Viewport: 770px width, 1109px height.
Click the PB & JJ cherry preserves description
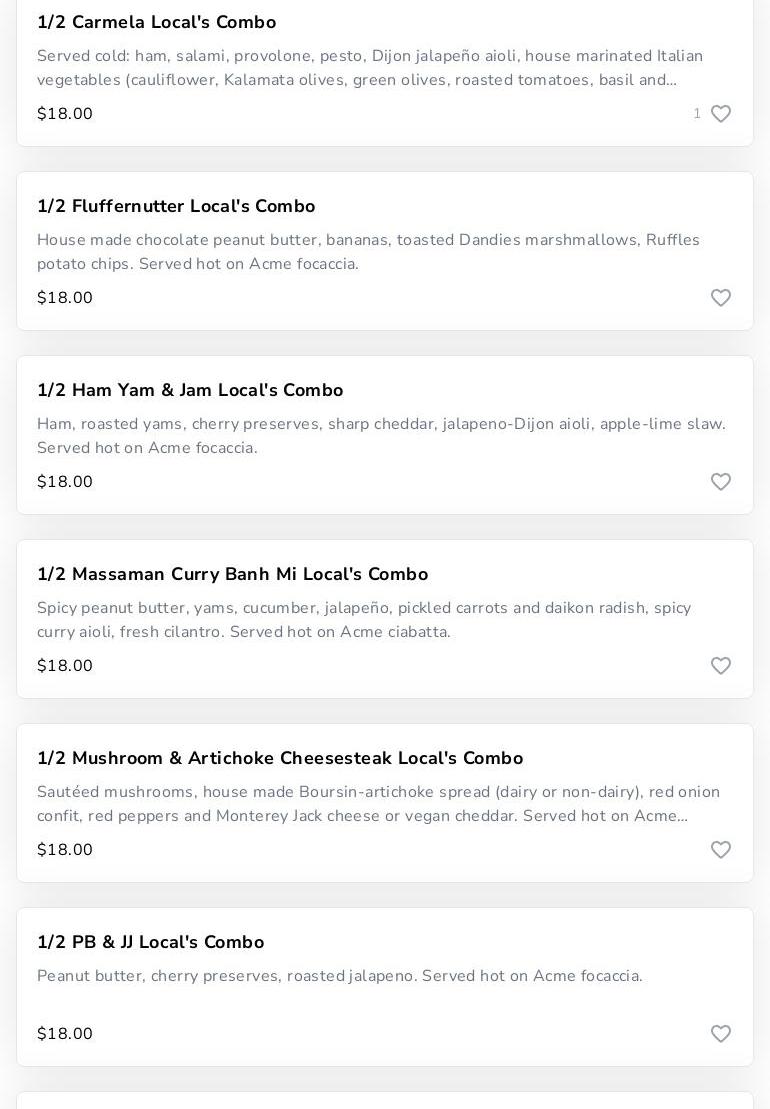coord(340,976)
